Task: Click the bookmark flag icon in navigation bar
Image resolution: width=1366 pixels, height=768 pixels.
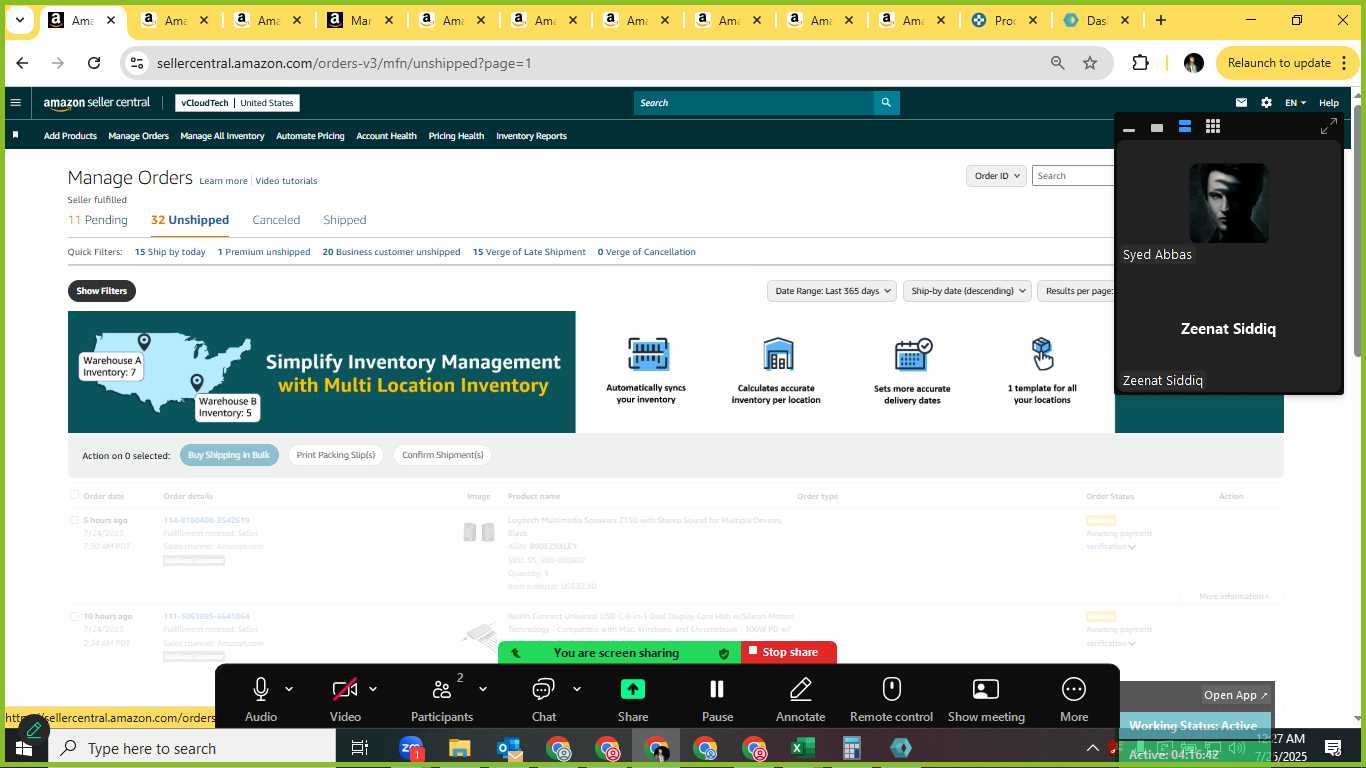Action: click(15, 135)
